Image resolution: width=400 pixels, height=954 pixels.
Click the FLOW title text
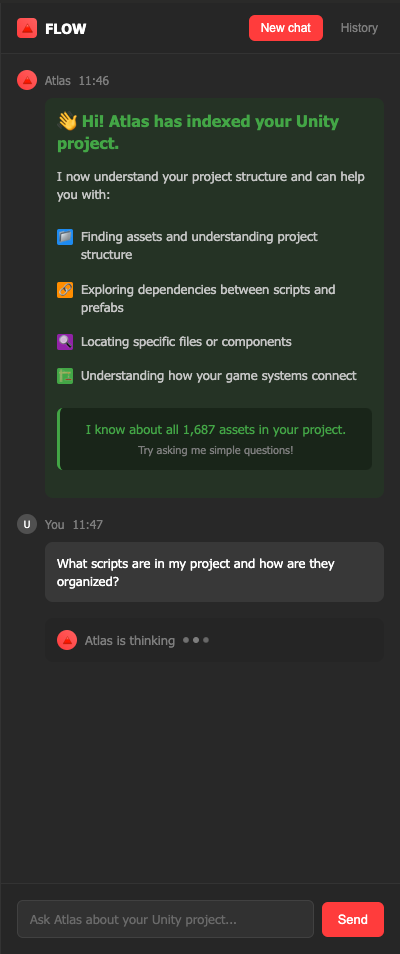point(66,29)
